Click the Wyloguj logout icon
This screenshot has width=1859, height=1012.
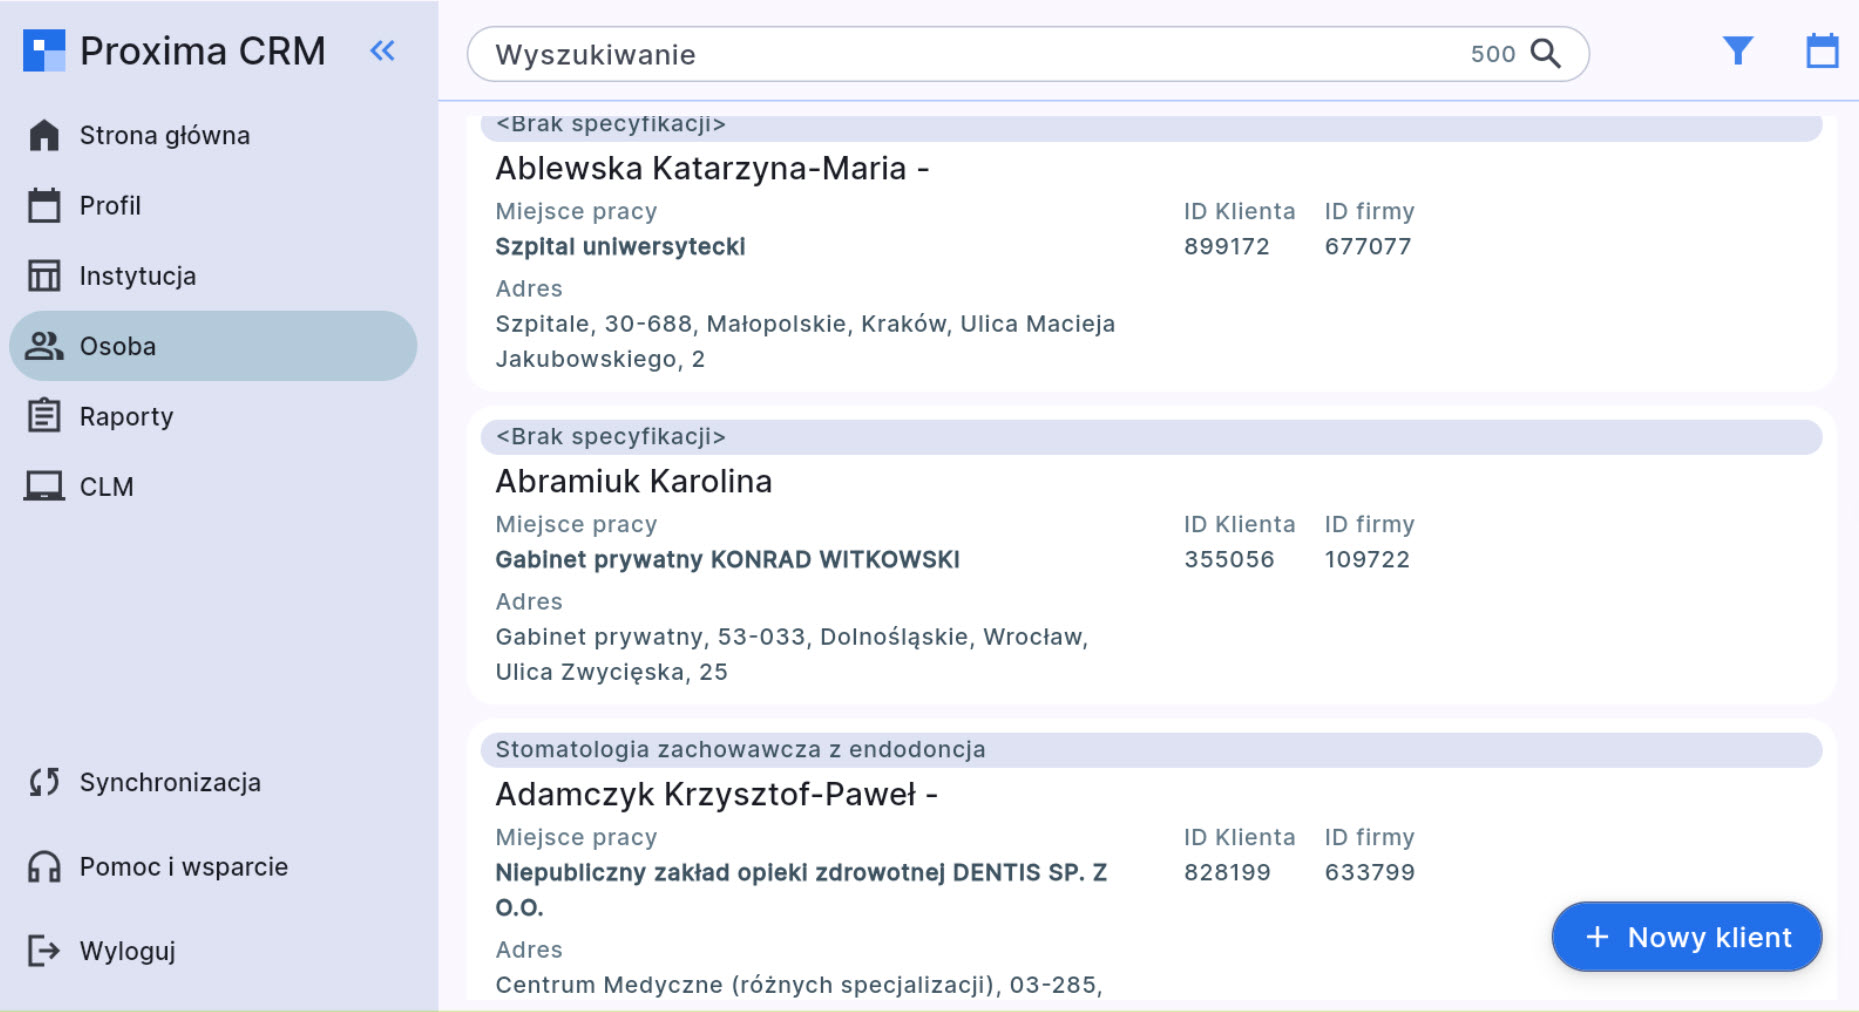pos(44,951)
